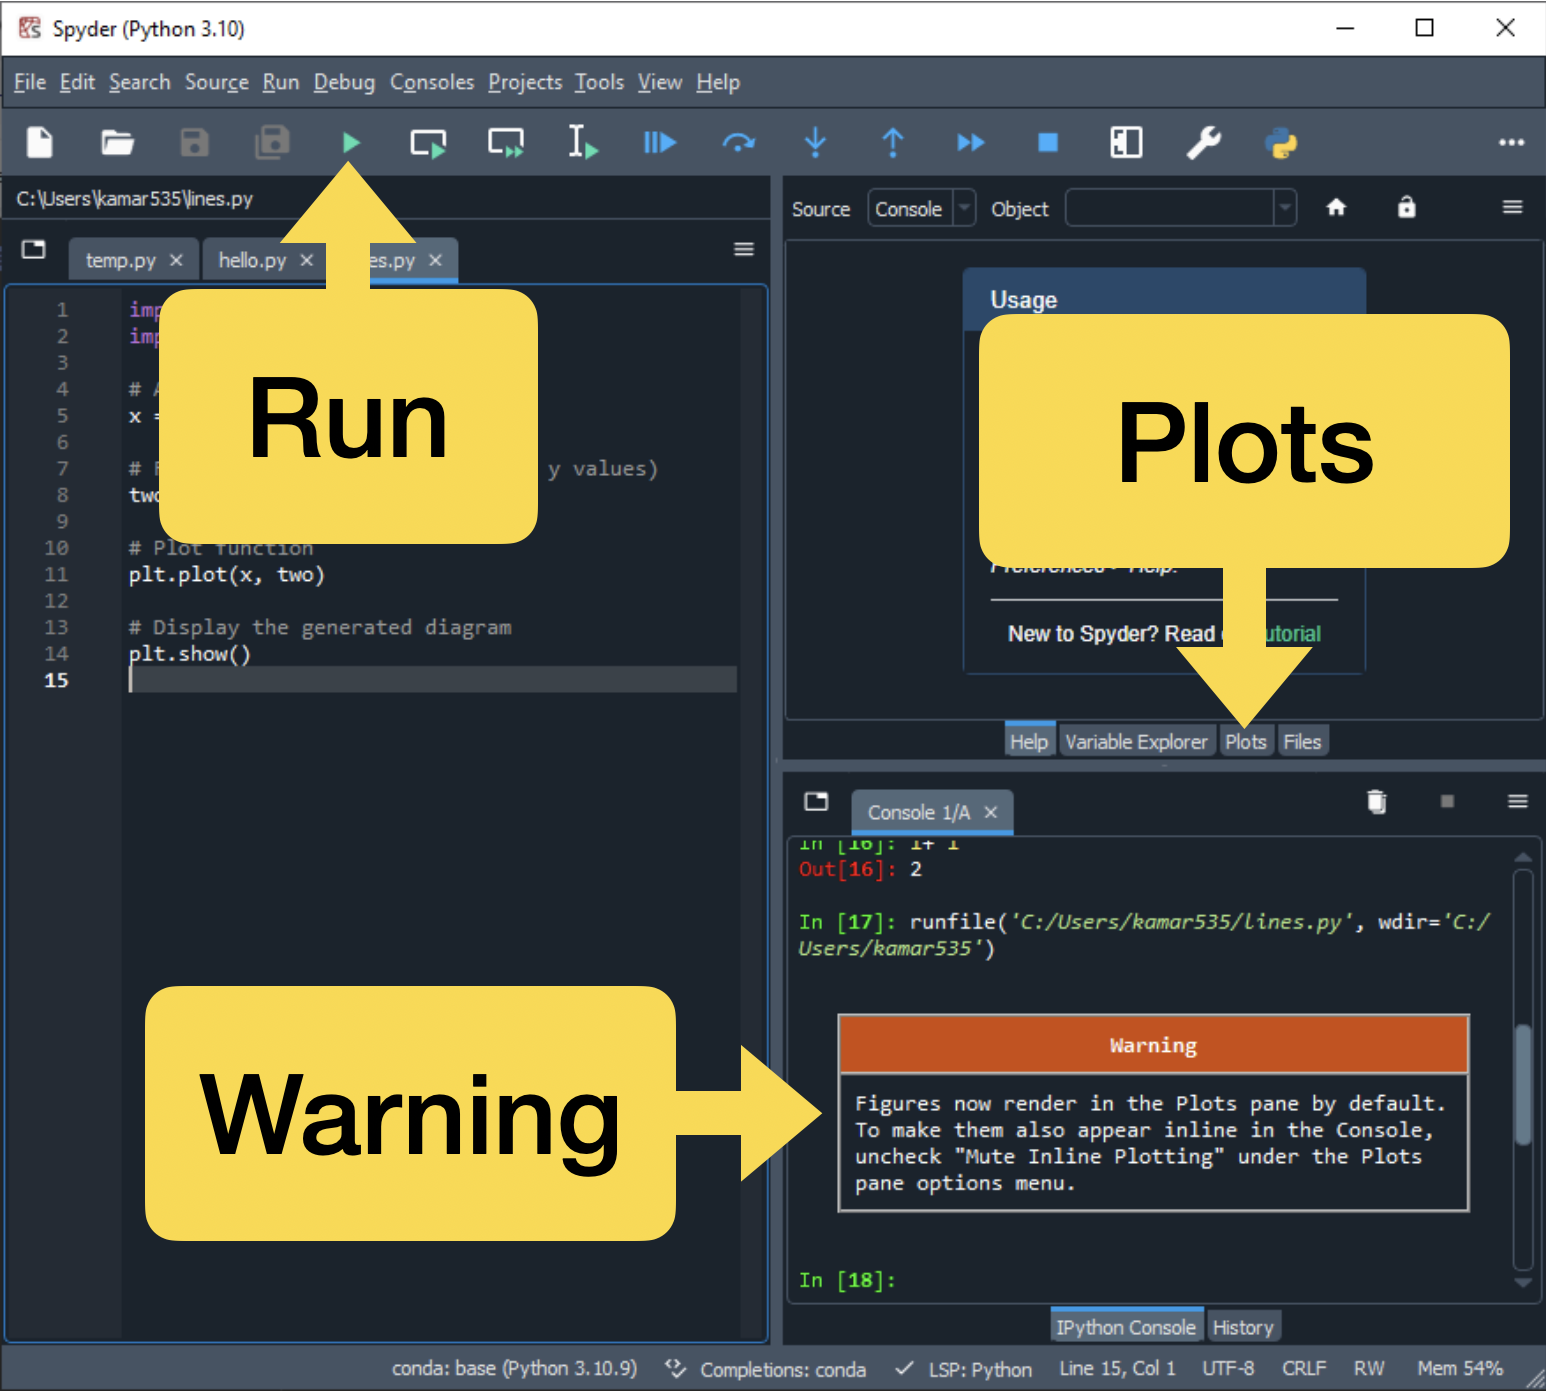
Task: Open Preferences with the wrench icon
Action: (x=1204, y=143)
